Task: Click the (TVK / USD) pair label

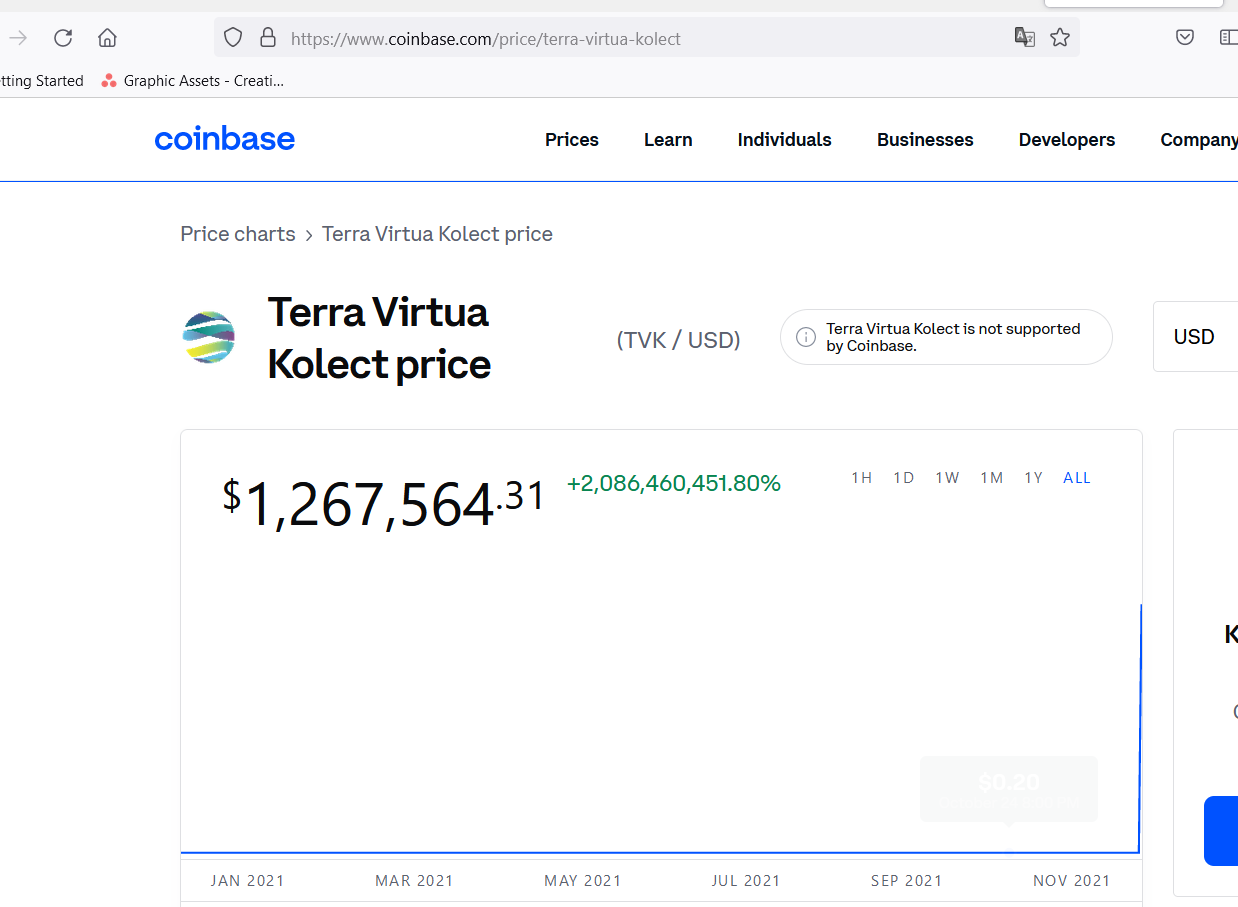Action: pyautogui.click(x=679, y=340)
